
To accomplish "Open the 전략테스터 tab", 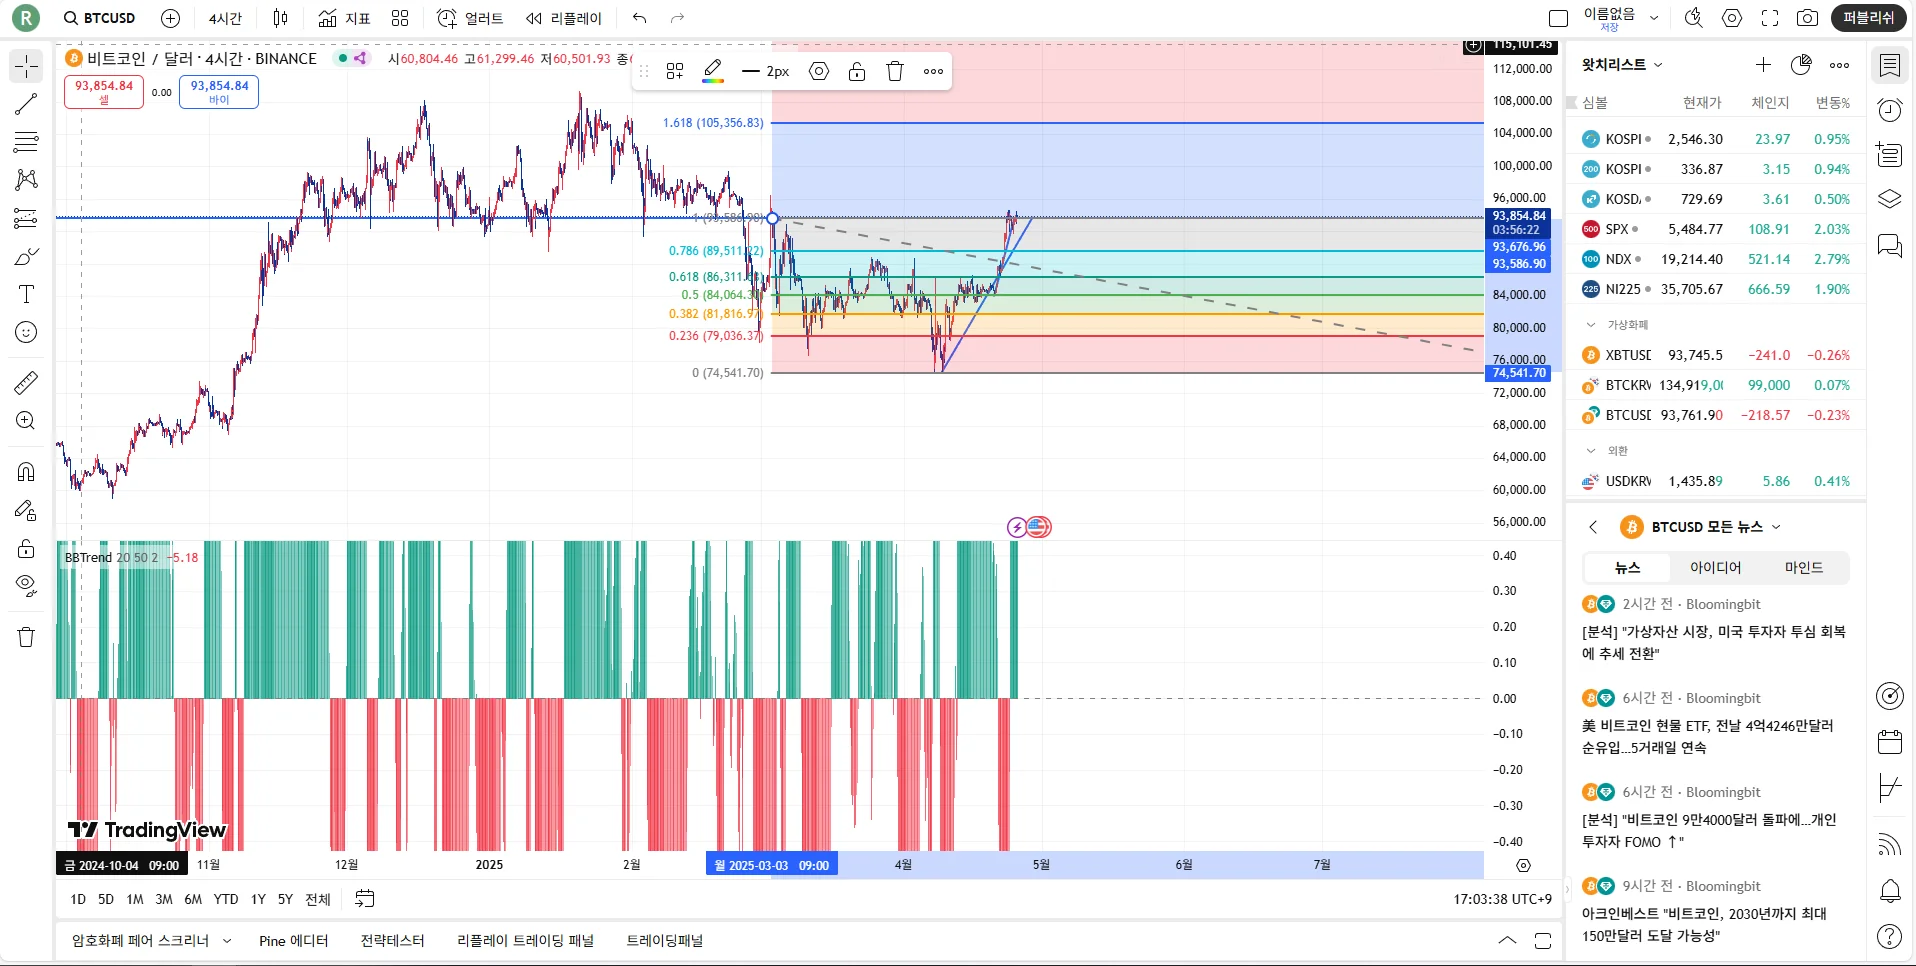I will (392, 941).
